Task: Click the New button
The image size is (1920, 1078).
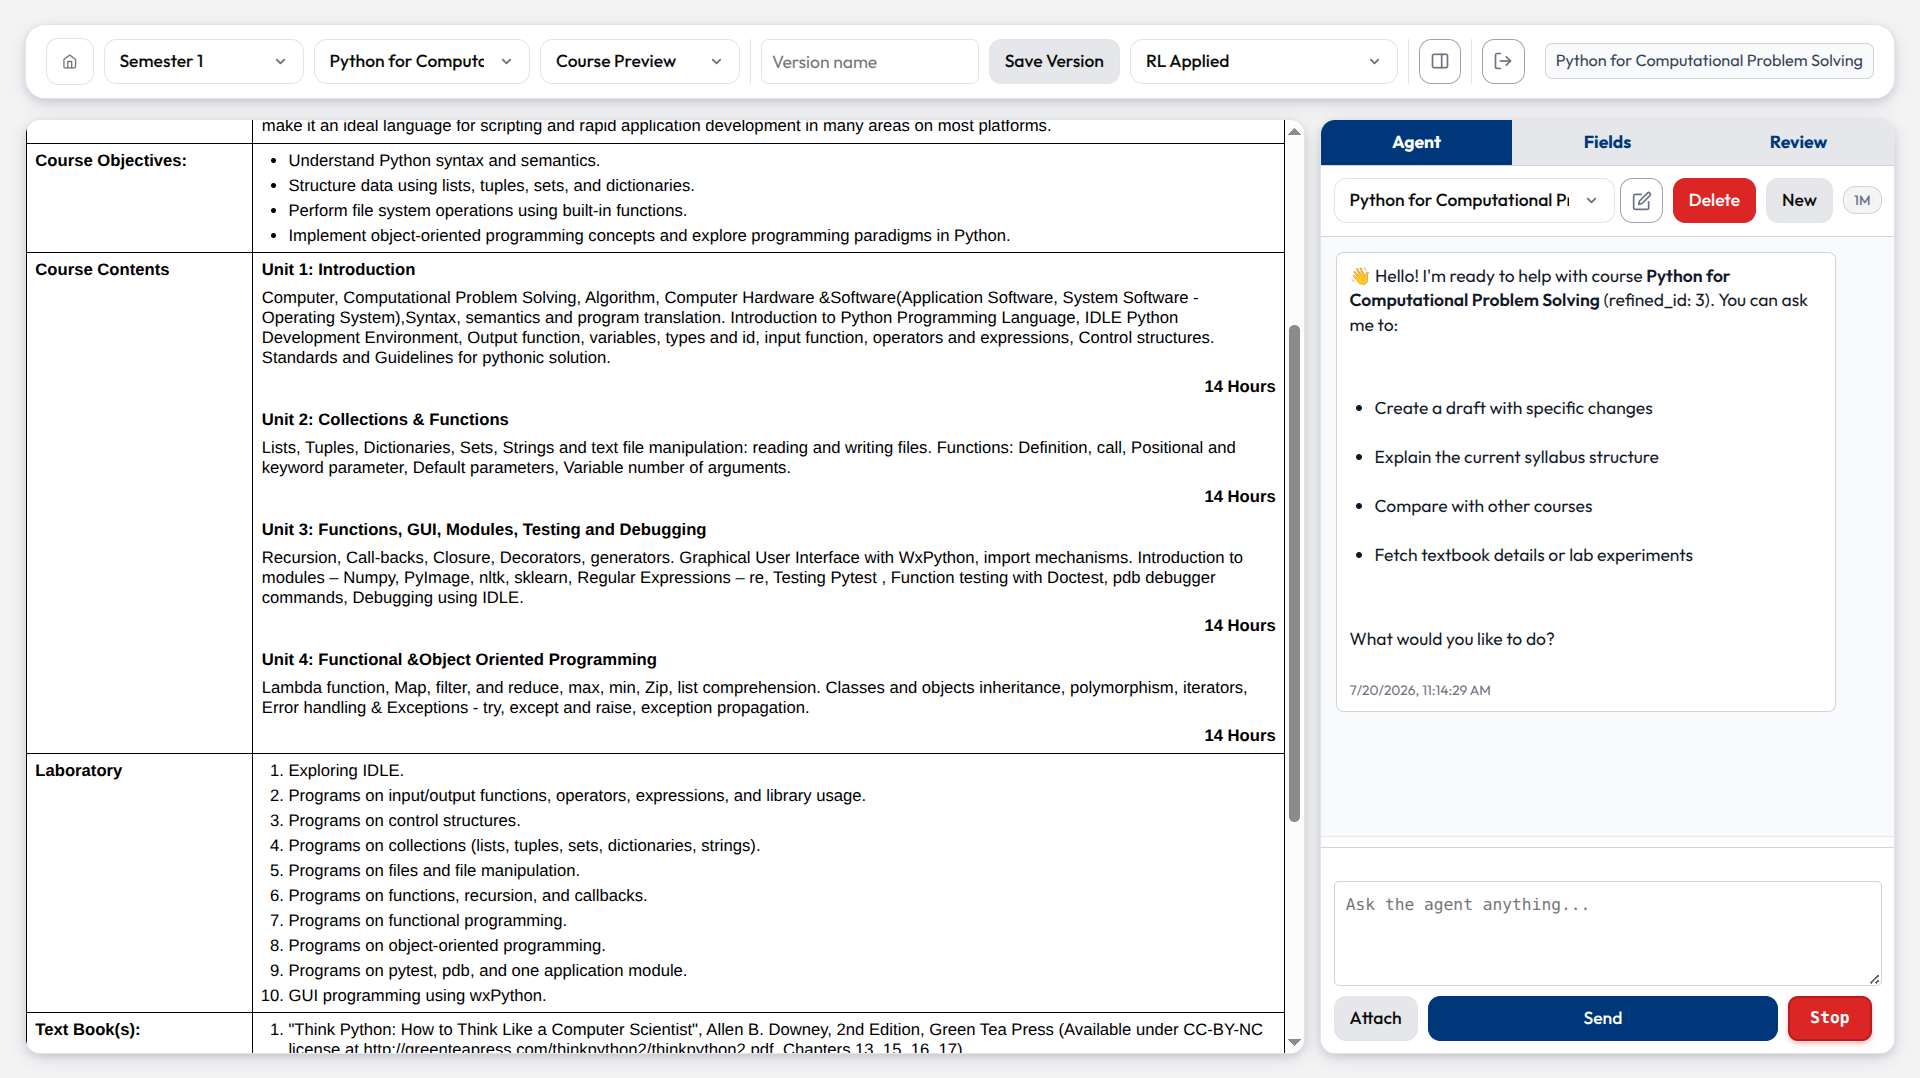Action: [x=1799, y=201]
